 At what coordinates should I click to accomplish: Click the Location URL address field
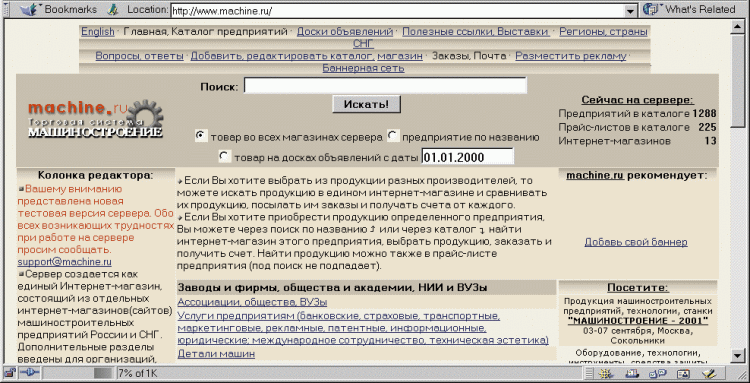tap(398, 11)
